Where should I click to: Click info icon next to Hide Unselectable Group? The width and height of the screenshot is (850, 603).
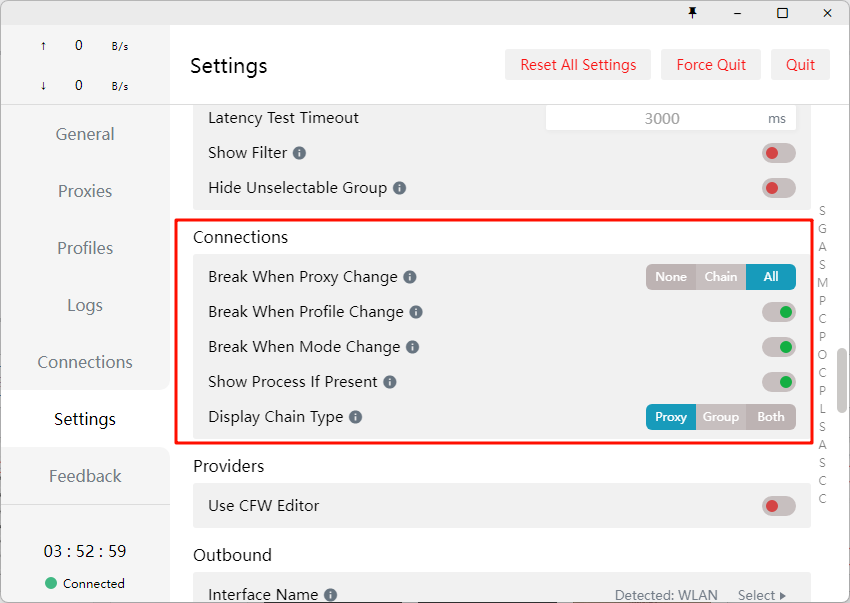coord(399,188)
